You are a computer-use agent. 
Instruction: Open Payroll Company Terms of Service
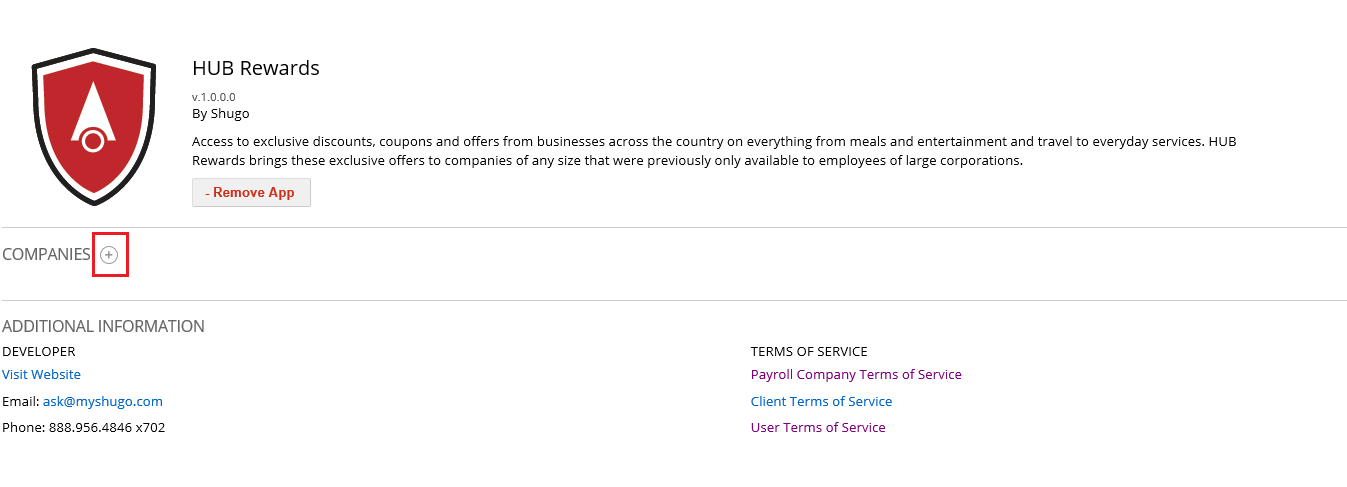tap(855, 374)
